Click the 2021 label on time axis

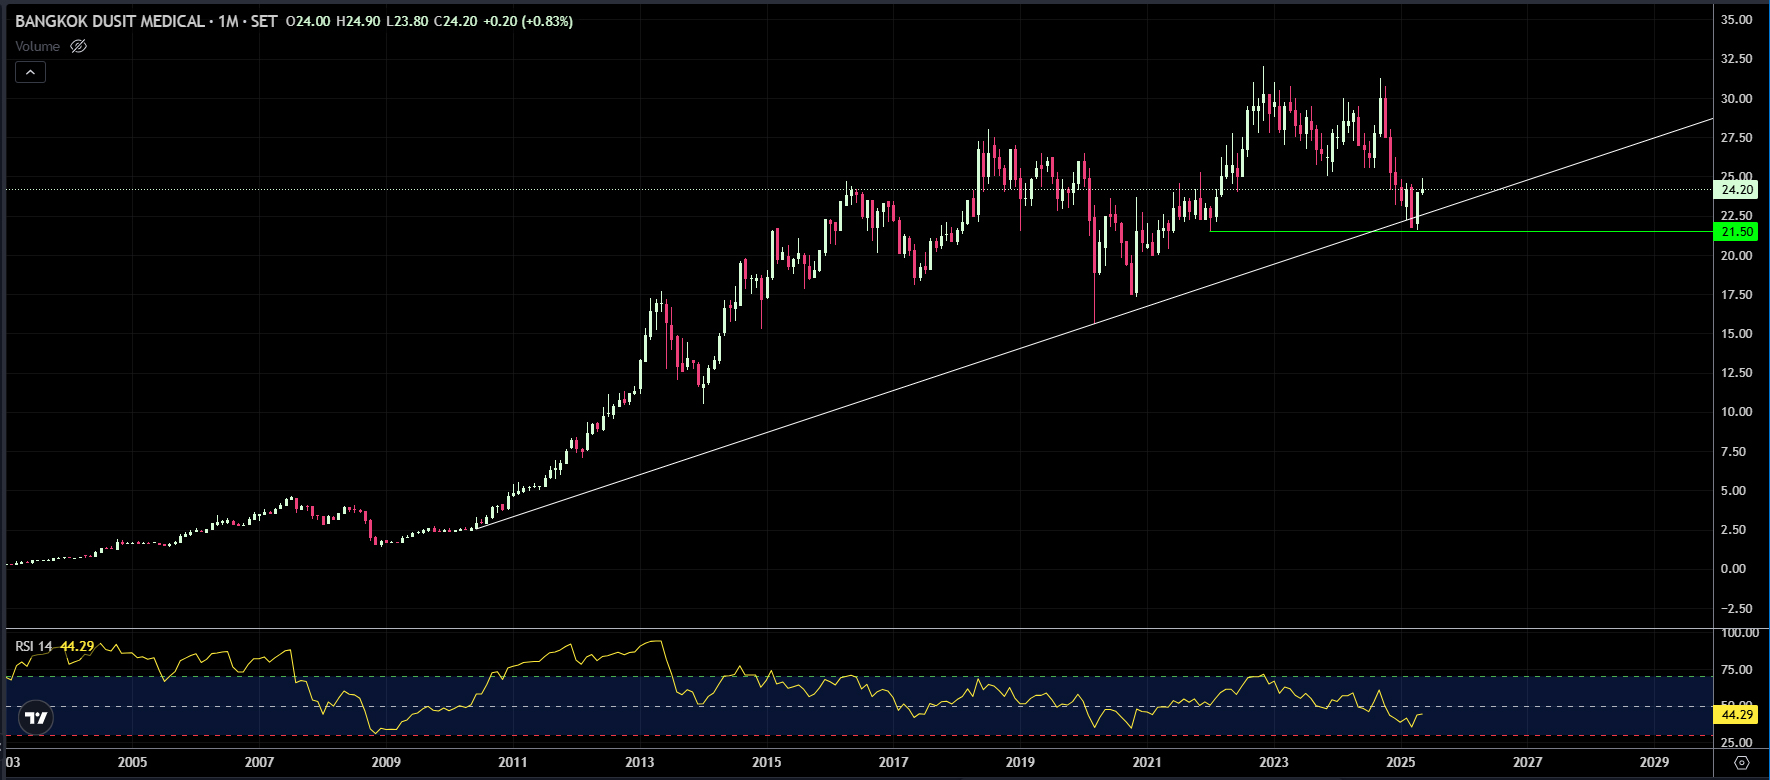point(1147,762)
